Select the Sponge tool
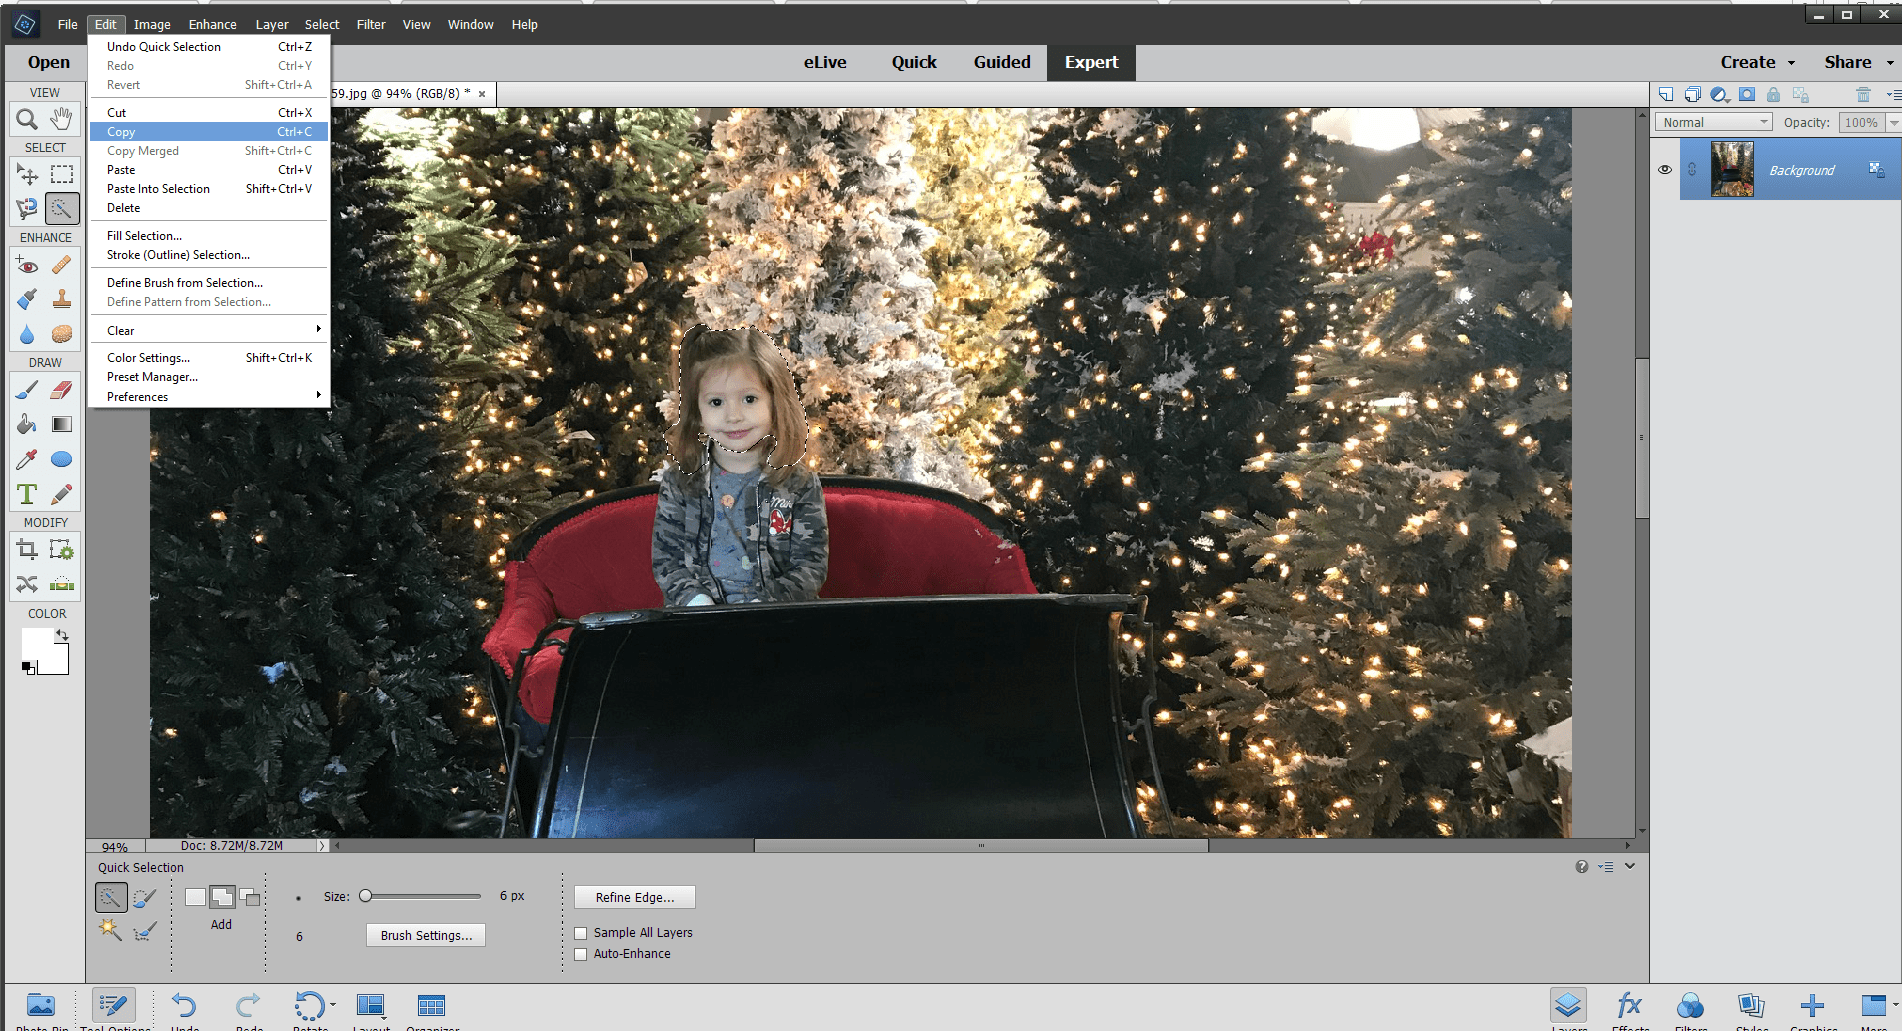The height and width of the screenshot is (1031, 1902). 62,334
